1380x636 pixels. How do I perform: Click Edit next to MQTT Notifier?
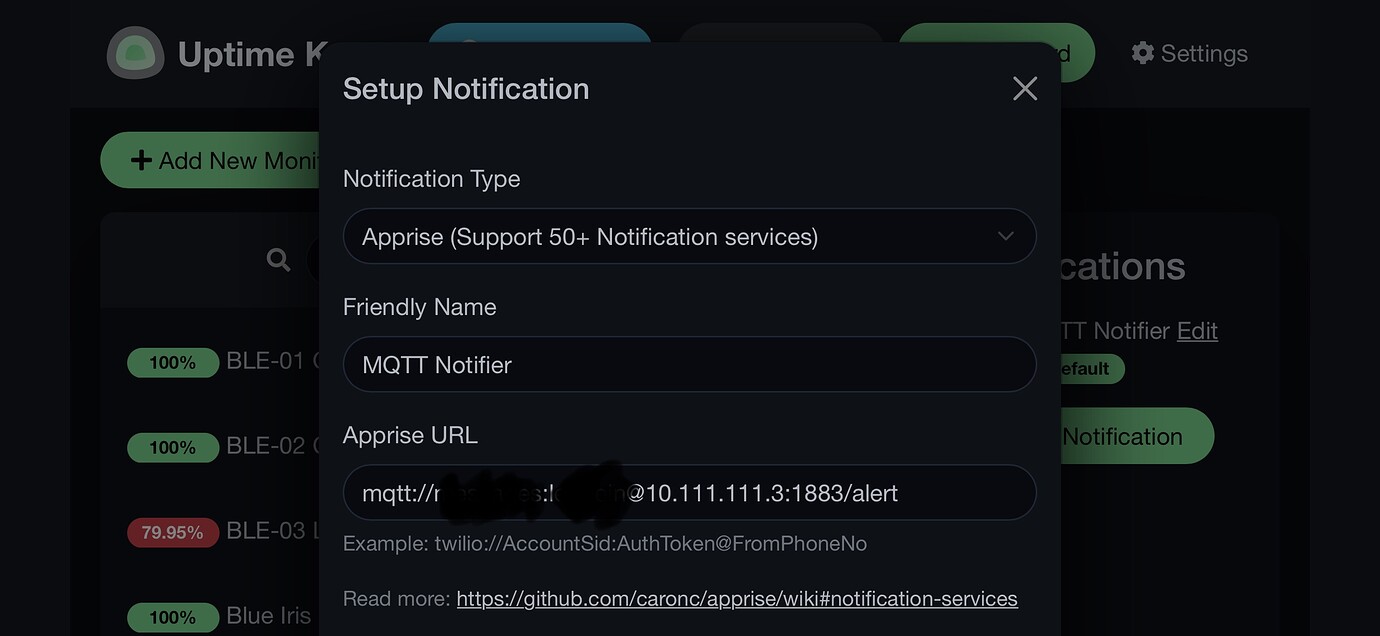coord(1197,330)
